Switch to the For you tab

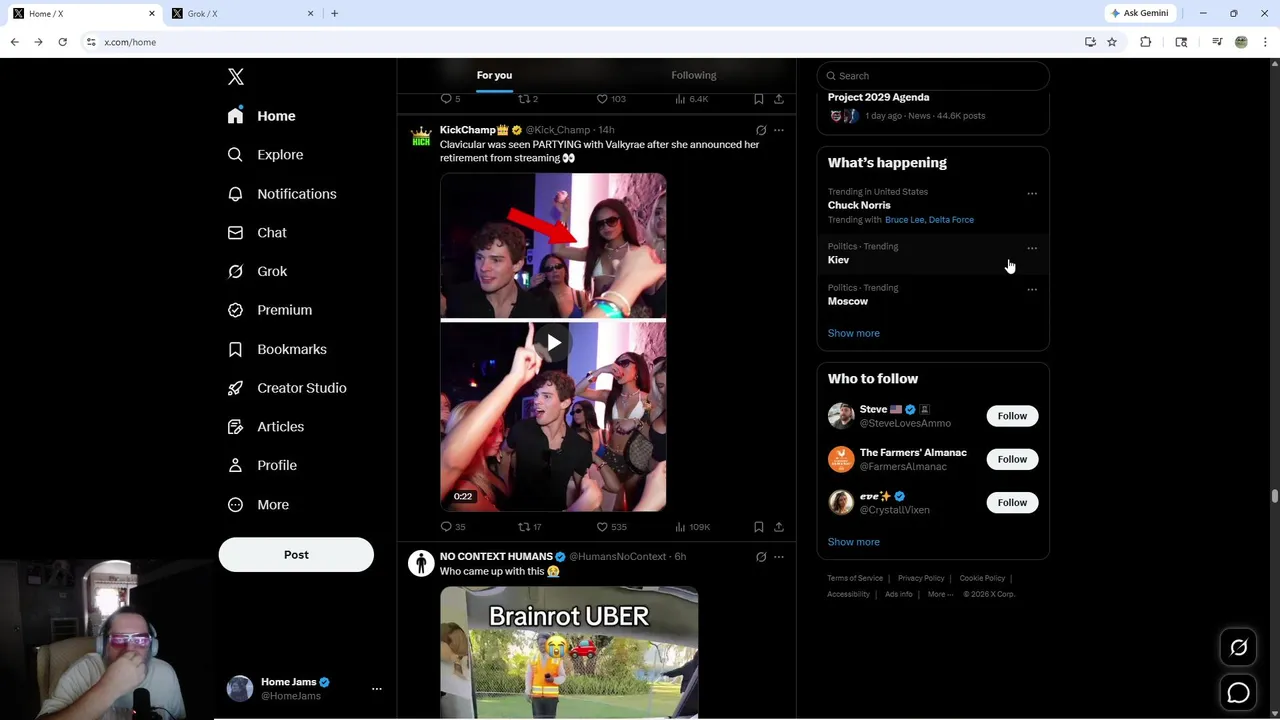tap(494, 75)
